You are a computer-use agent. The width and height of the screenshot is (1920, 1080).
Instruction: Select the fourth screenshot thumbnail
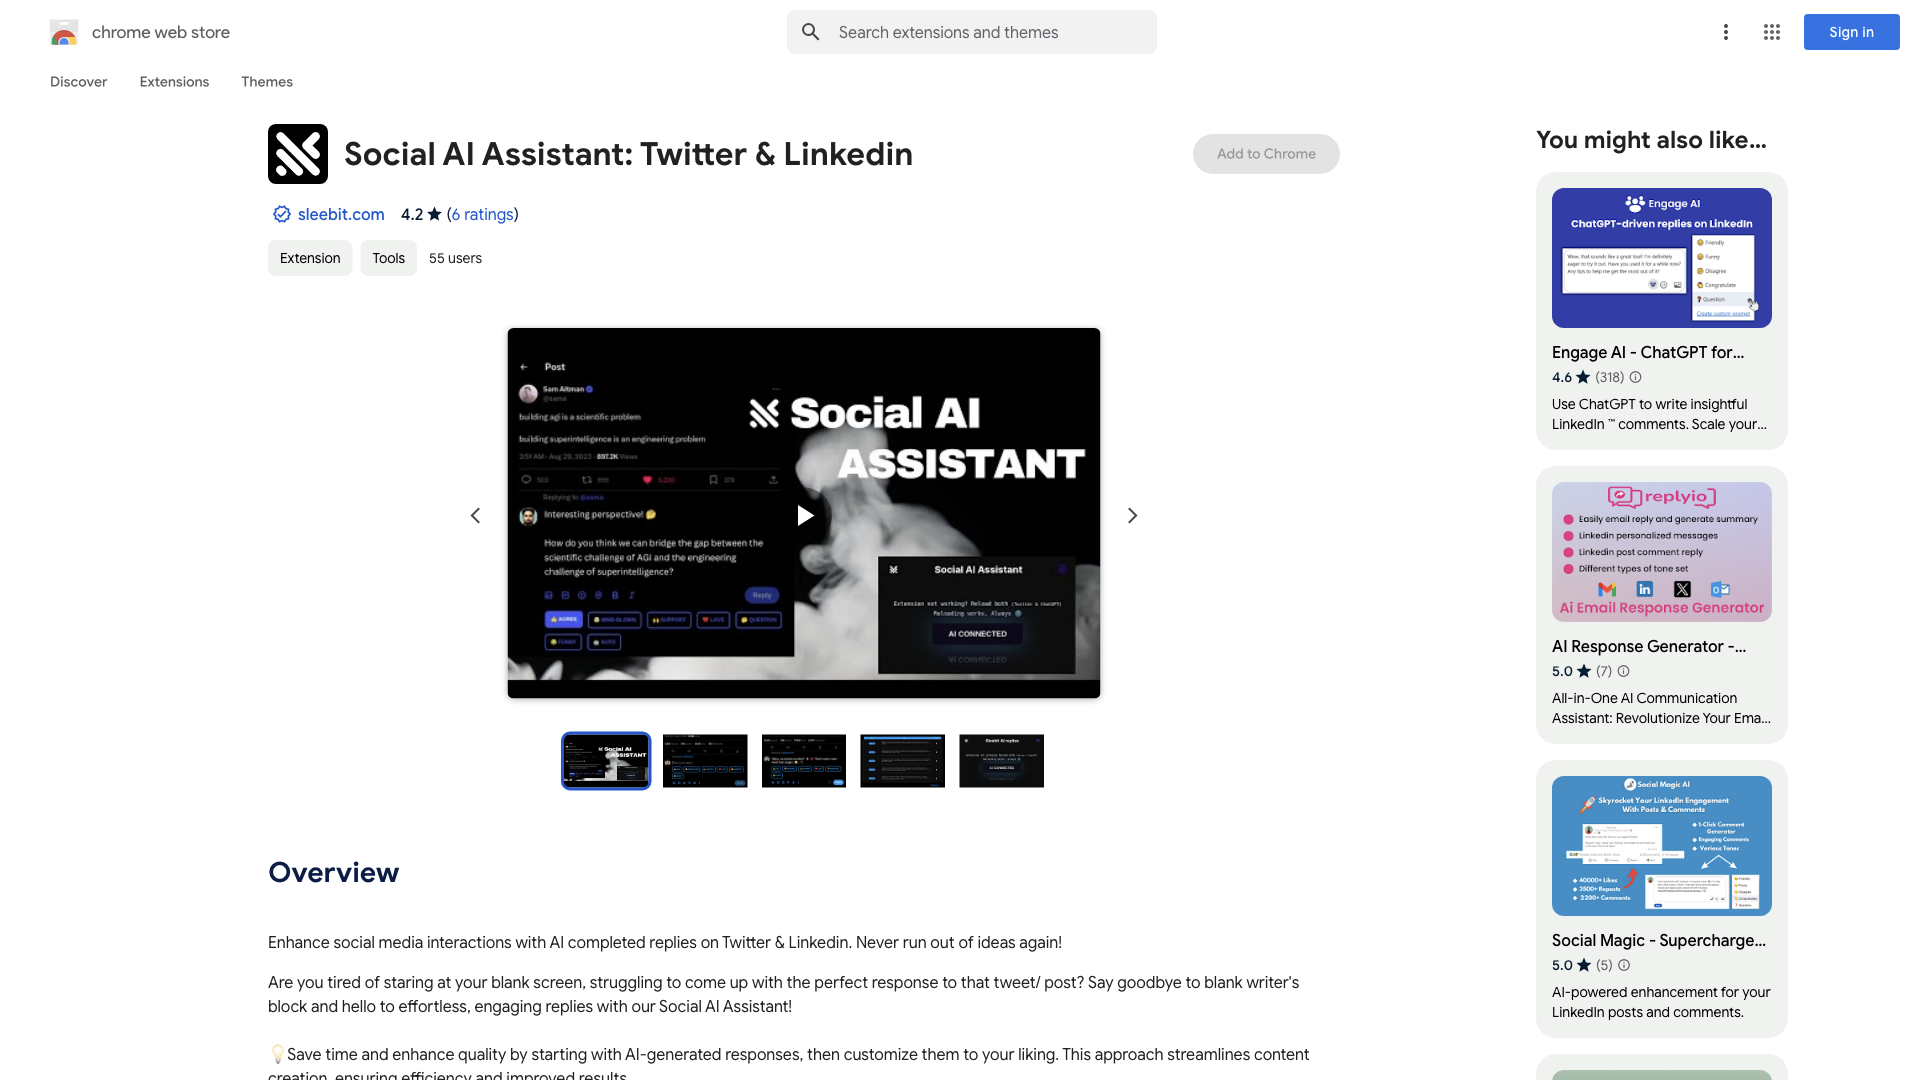click(x=902, y=760)
